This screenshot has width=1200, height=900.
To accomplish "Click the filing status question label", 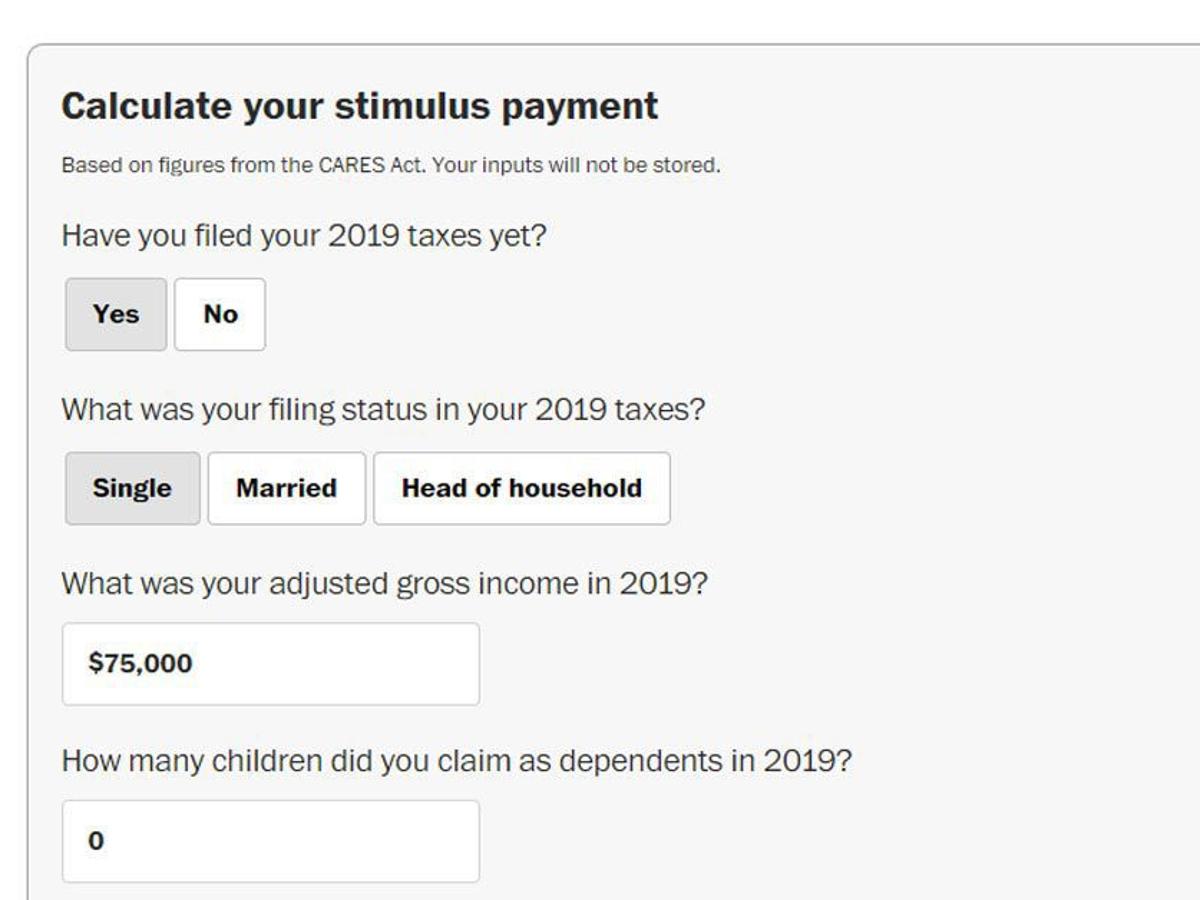I will pyautogui.click(x=383, y=410).
